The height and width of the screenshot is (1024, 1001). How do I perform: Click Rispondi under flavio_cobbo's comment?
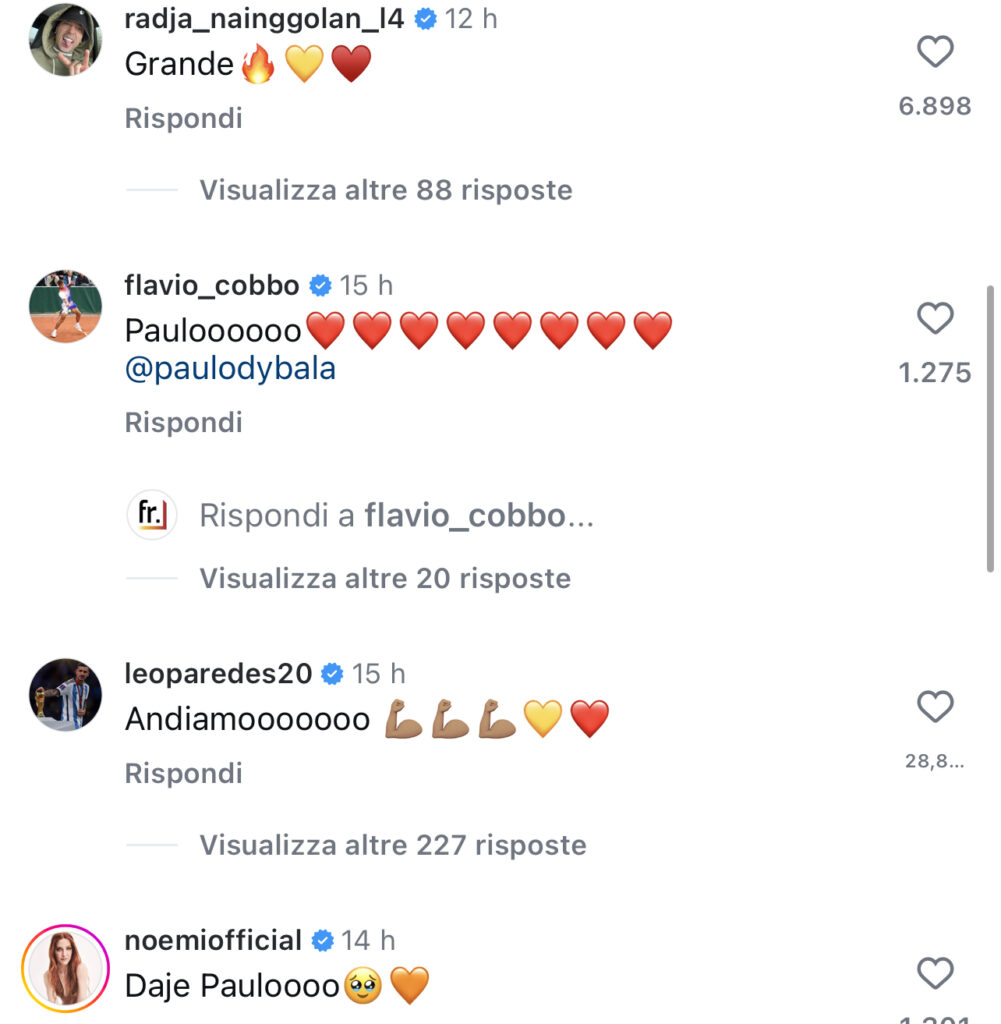[x=183, y=423]
